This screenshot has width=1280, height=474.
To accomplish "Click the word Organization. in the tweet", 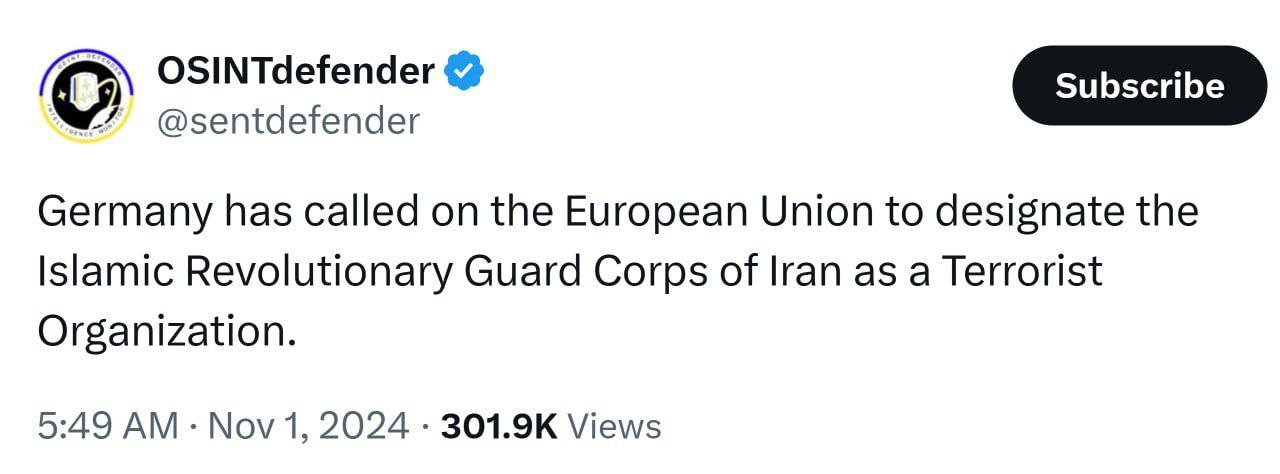I will [167, 332].
